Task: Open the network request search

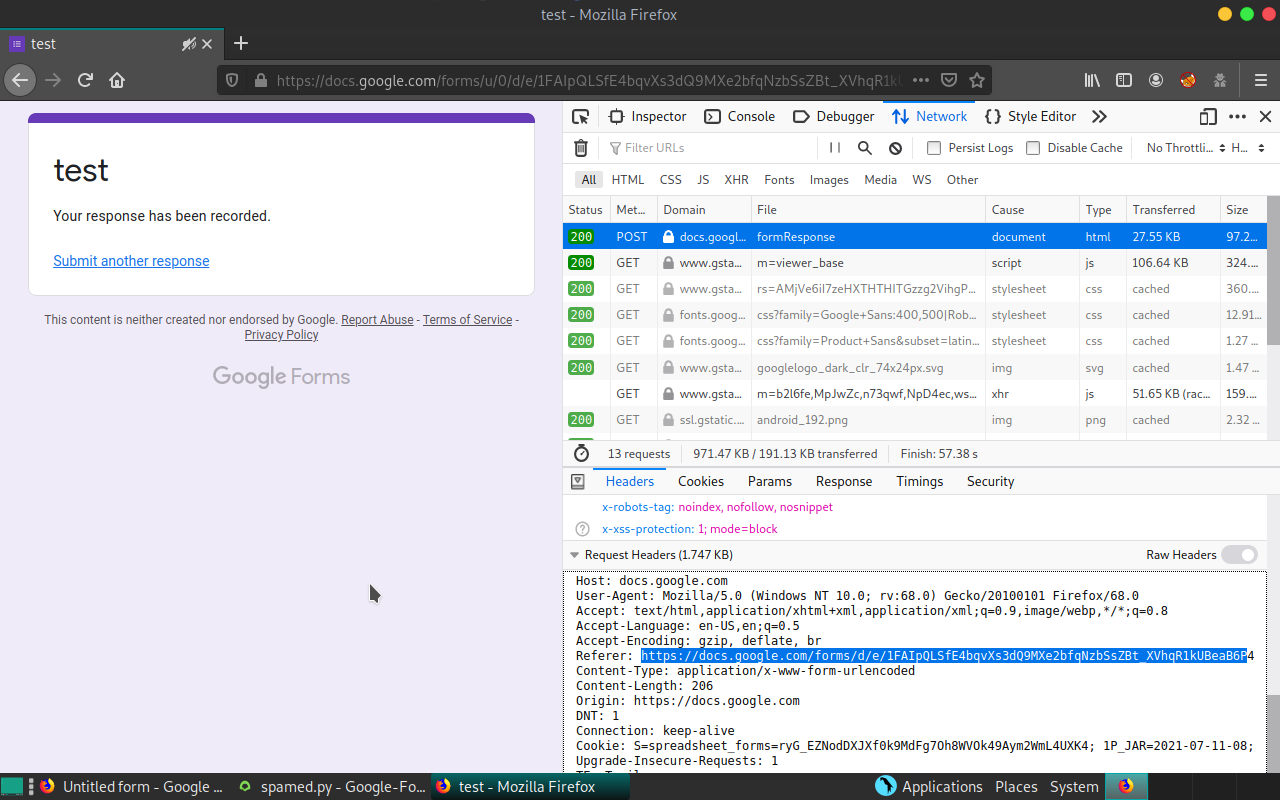Action: coord(864,147)
